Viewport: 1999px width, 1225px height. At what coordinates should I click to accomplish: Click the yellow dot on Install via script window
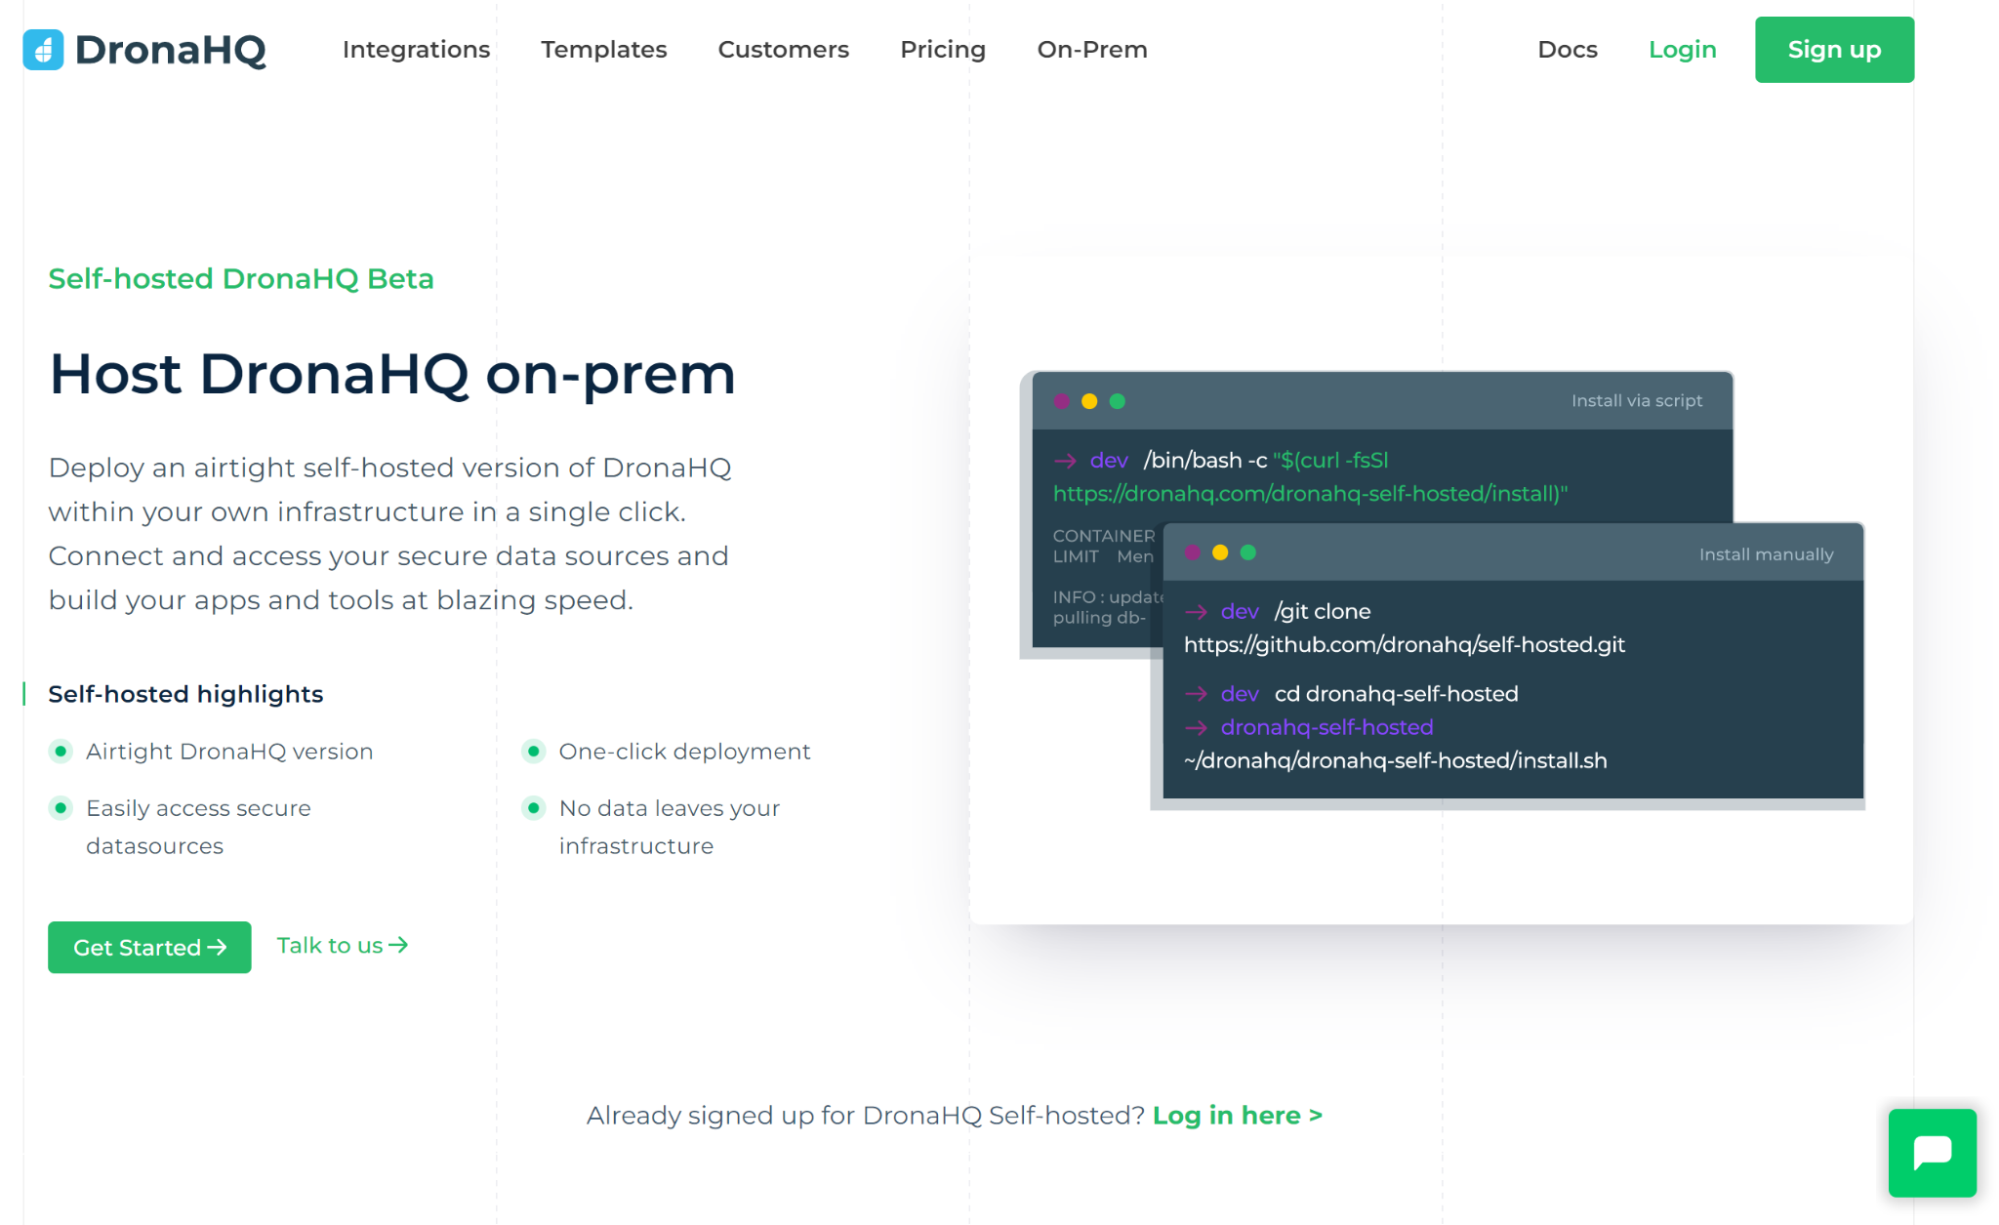click(x=1088, y=400)
